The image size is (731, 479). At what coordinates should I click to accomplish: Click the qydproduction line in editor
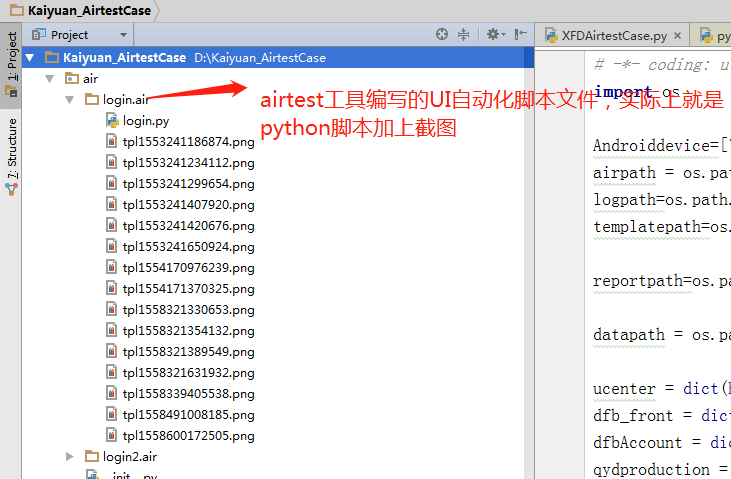point(662,469)
